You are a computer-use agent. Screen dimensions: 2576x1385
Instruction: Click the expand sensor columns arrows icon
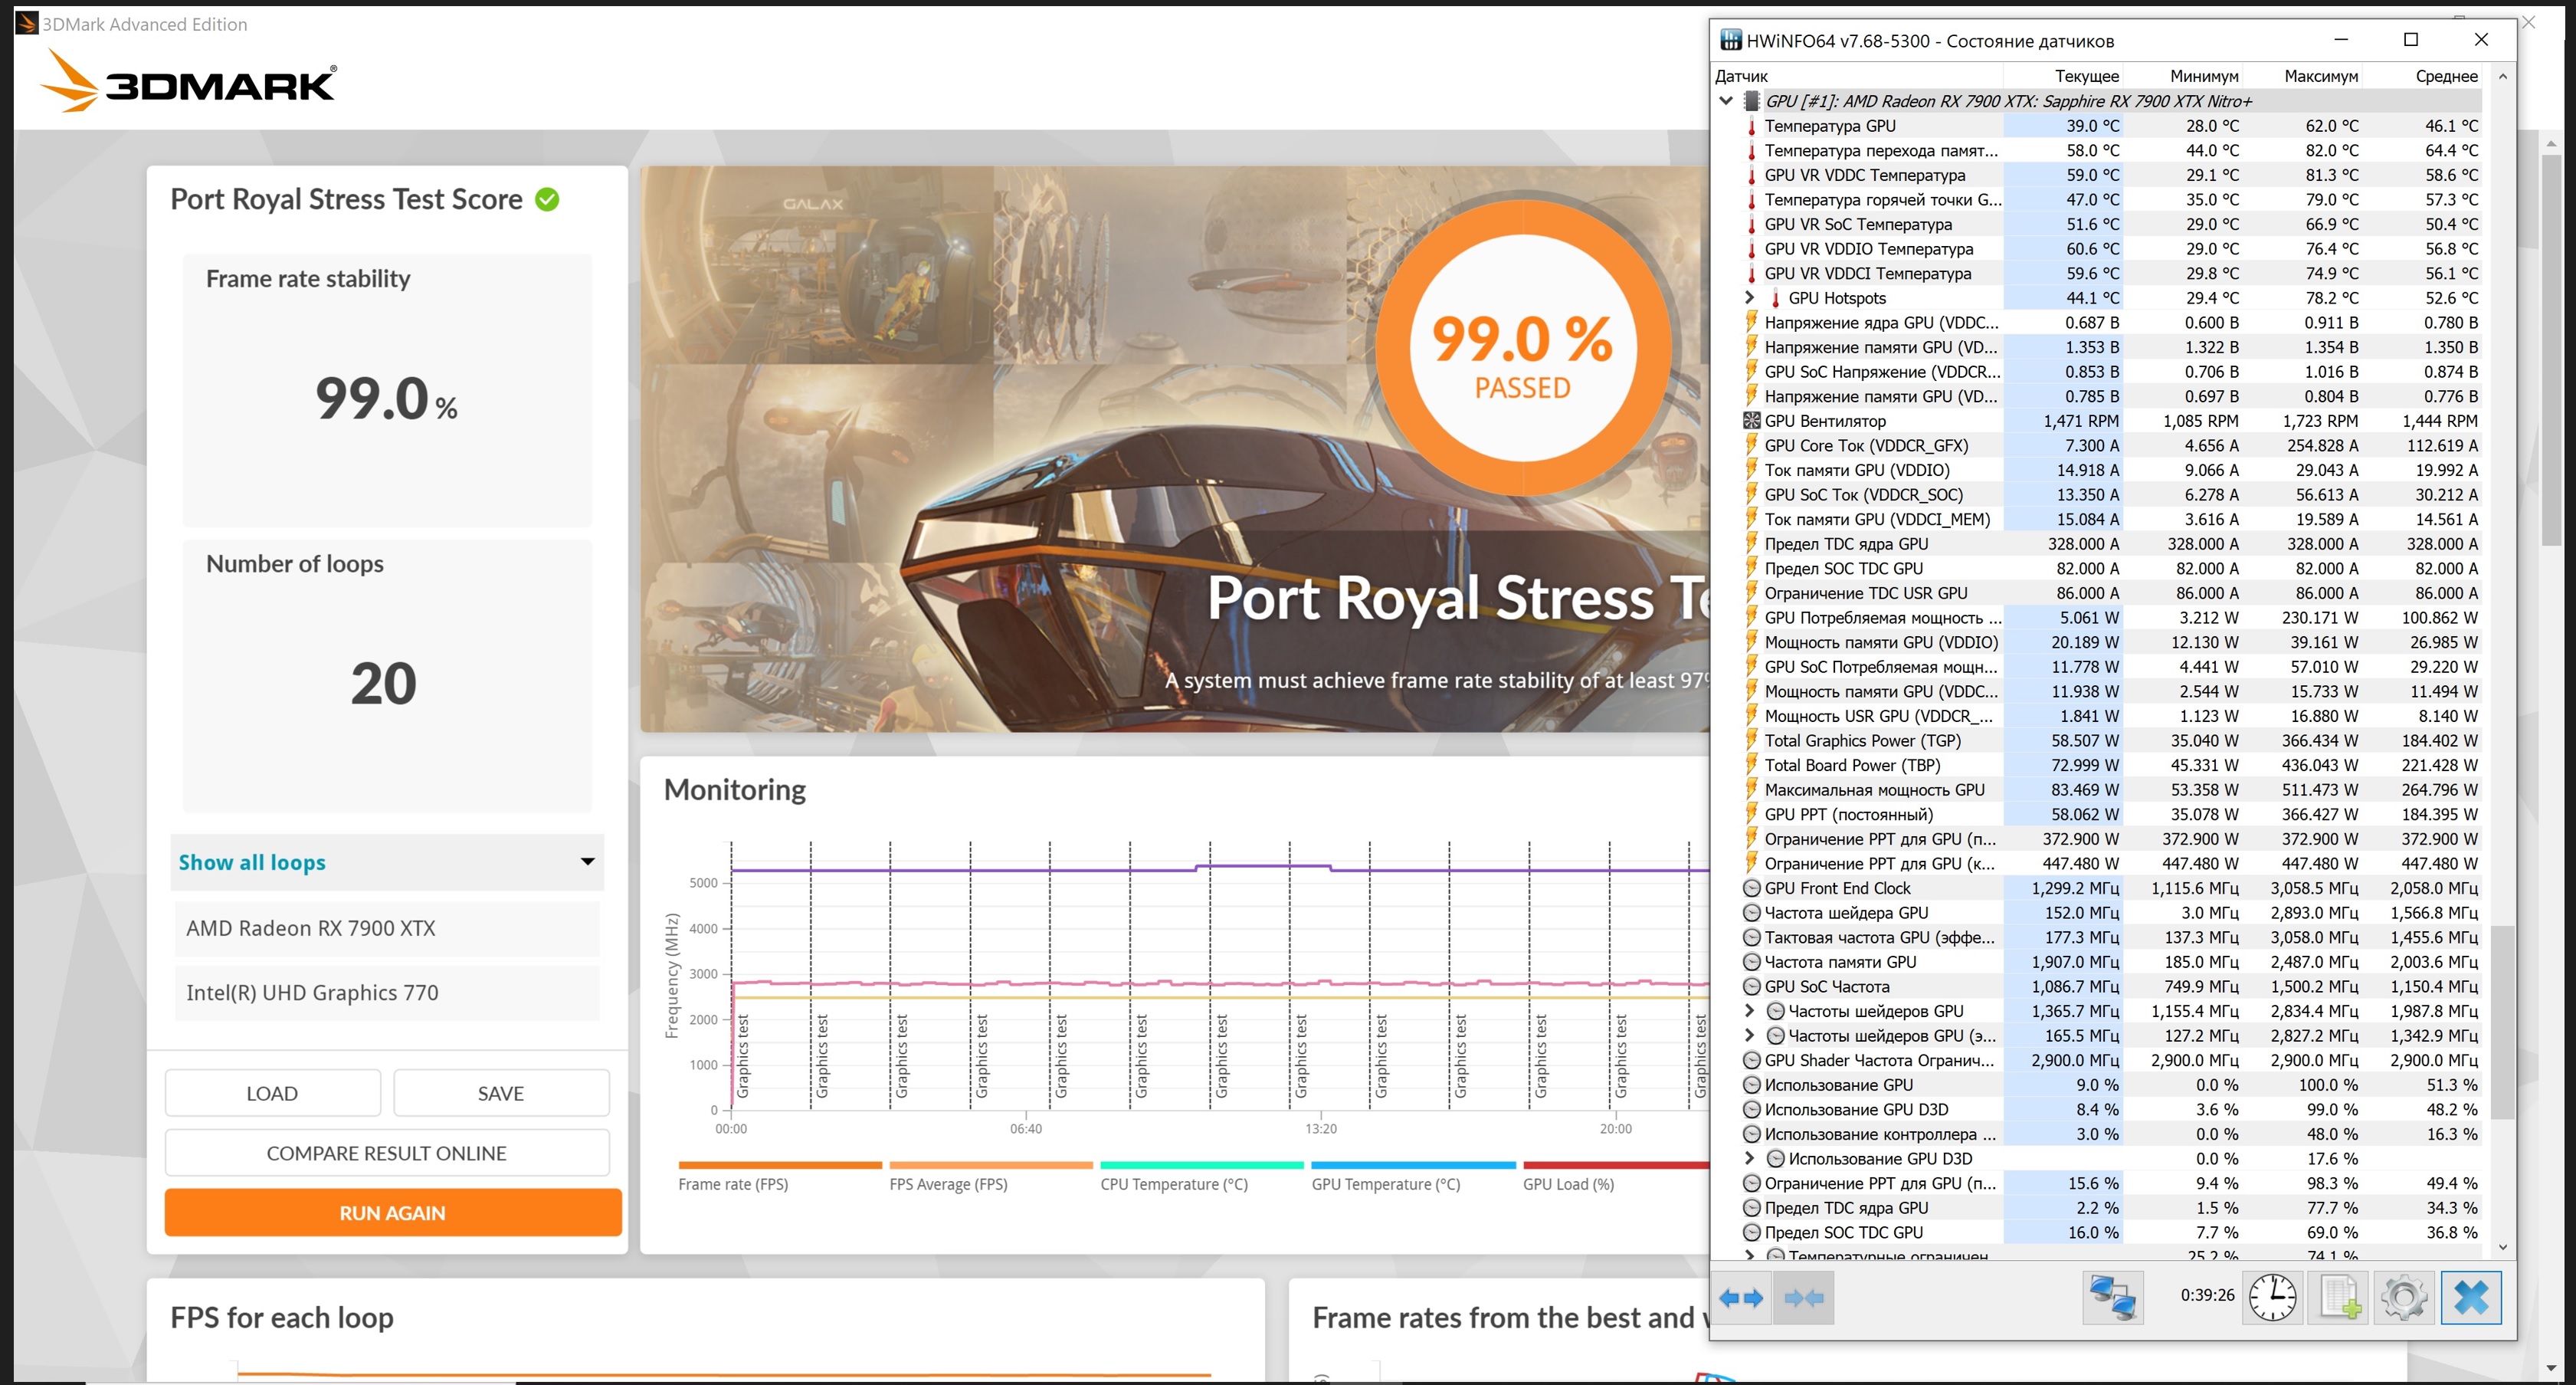[x=1741, y=1298]
